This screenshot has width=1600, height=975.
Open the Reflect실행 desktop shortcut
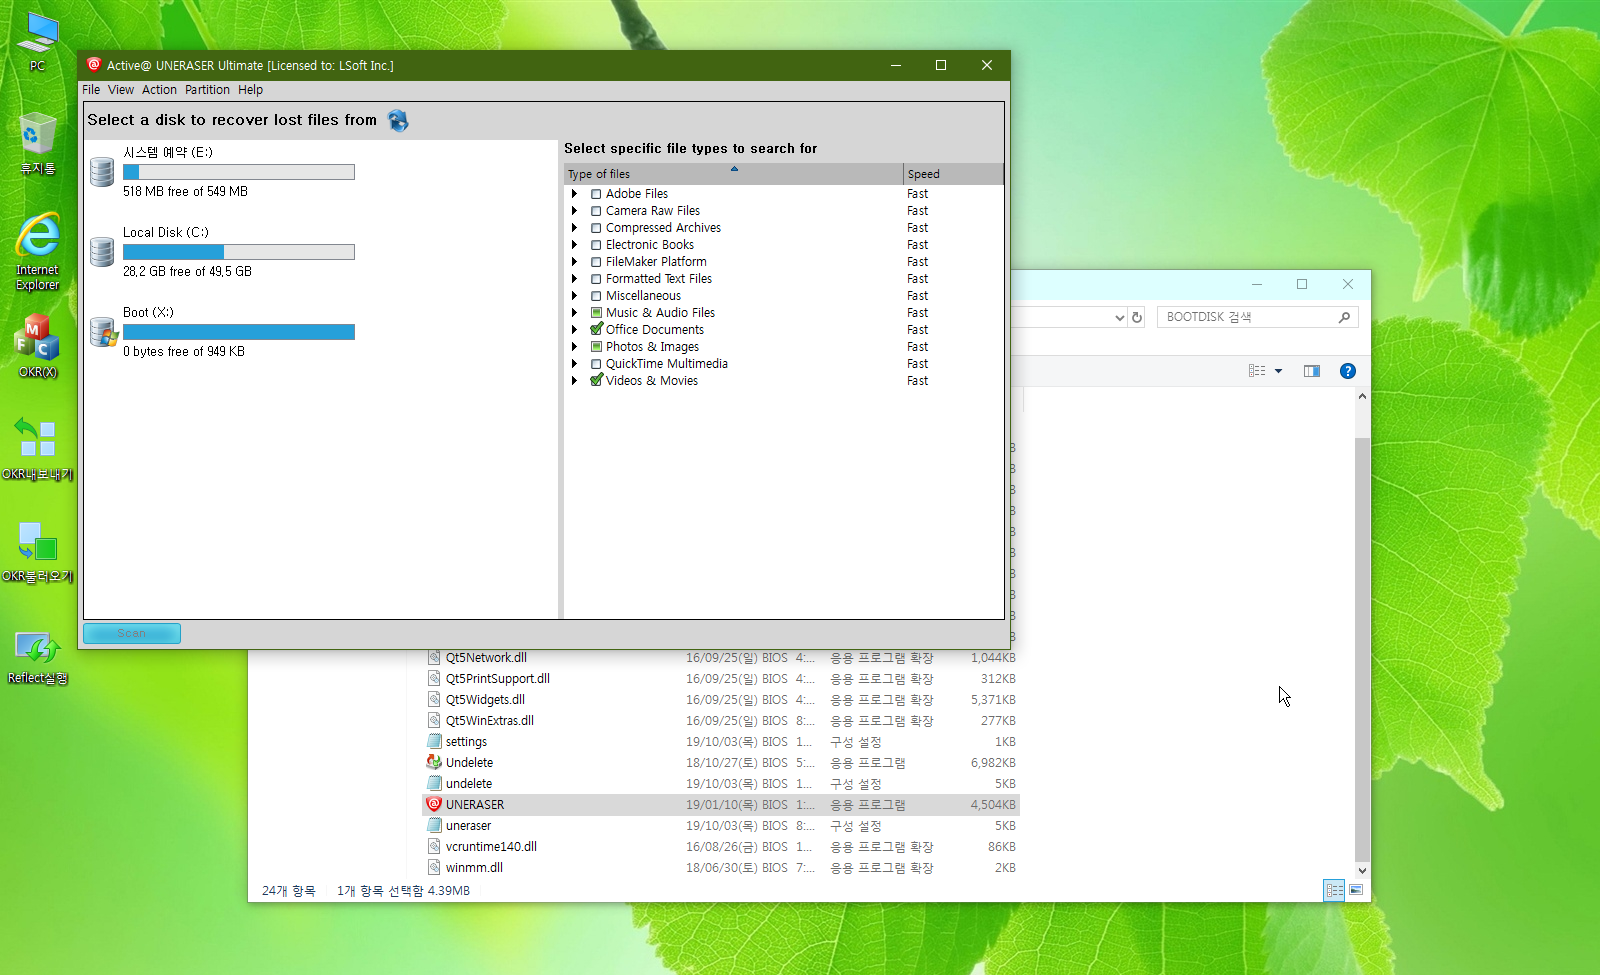37,648
